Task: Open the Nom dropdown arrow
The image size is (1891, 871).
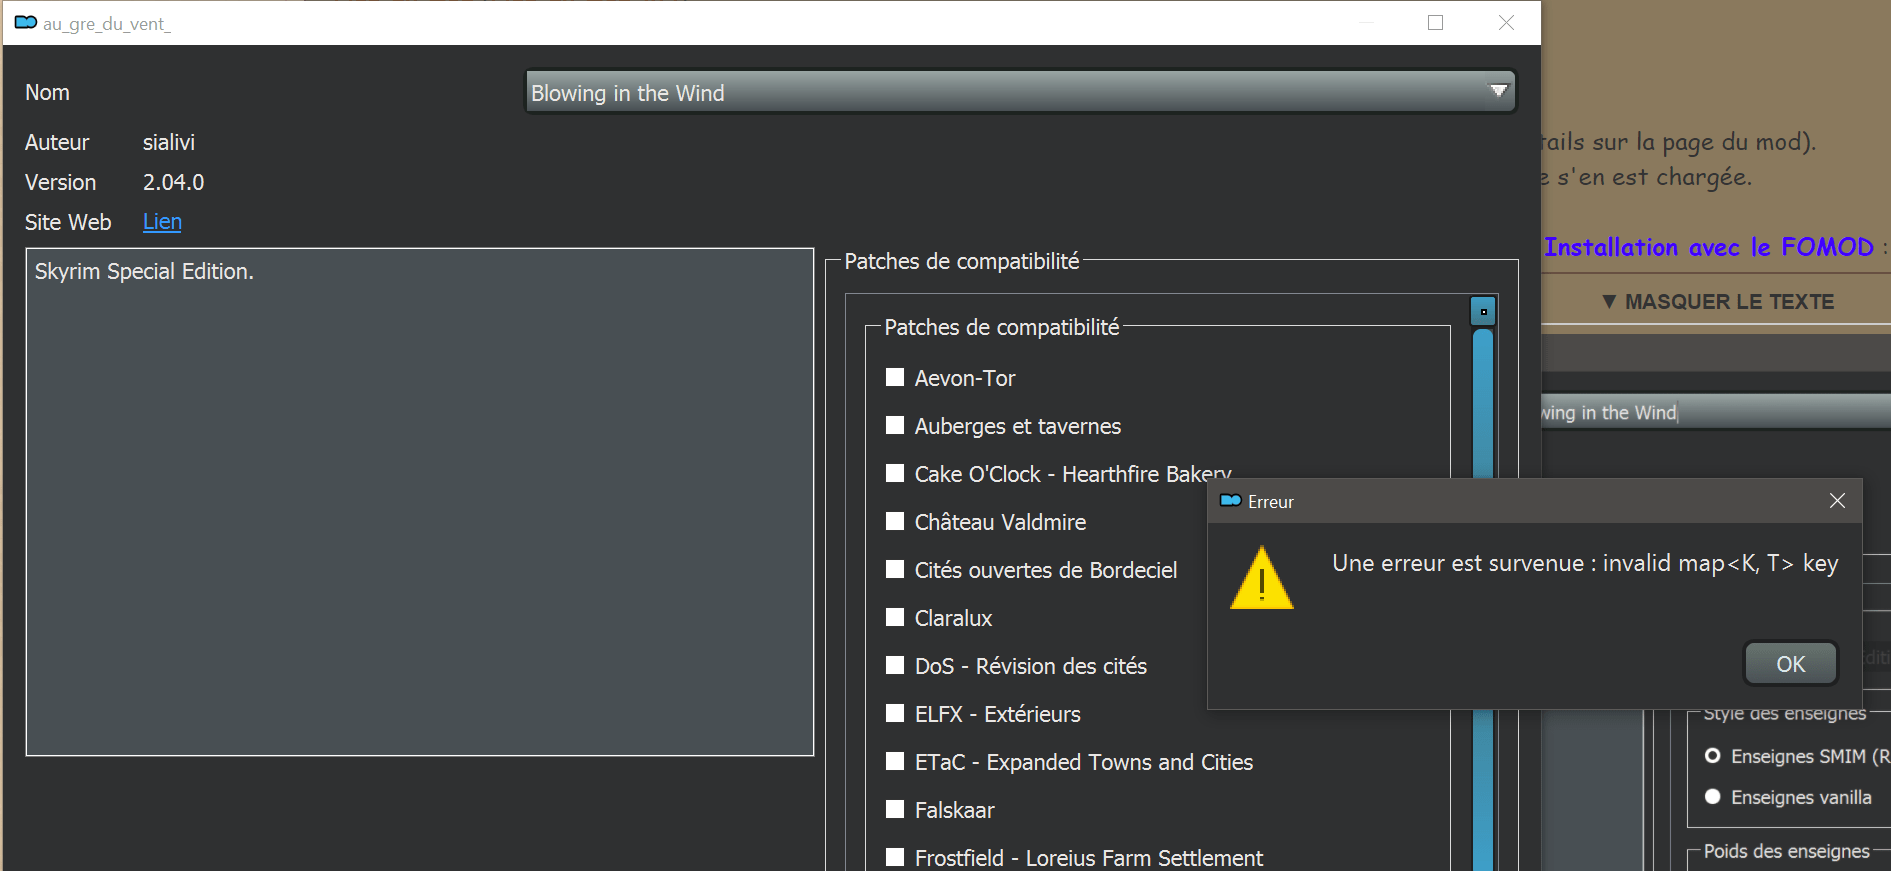Action: (x=1498, y=92)
